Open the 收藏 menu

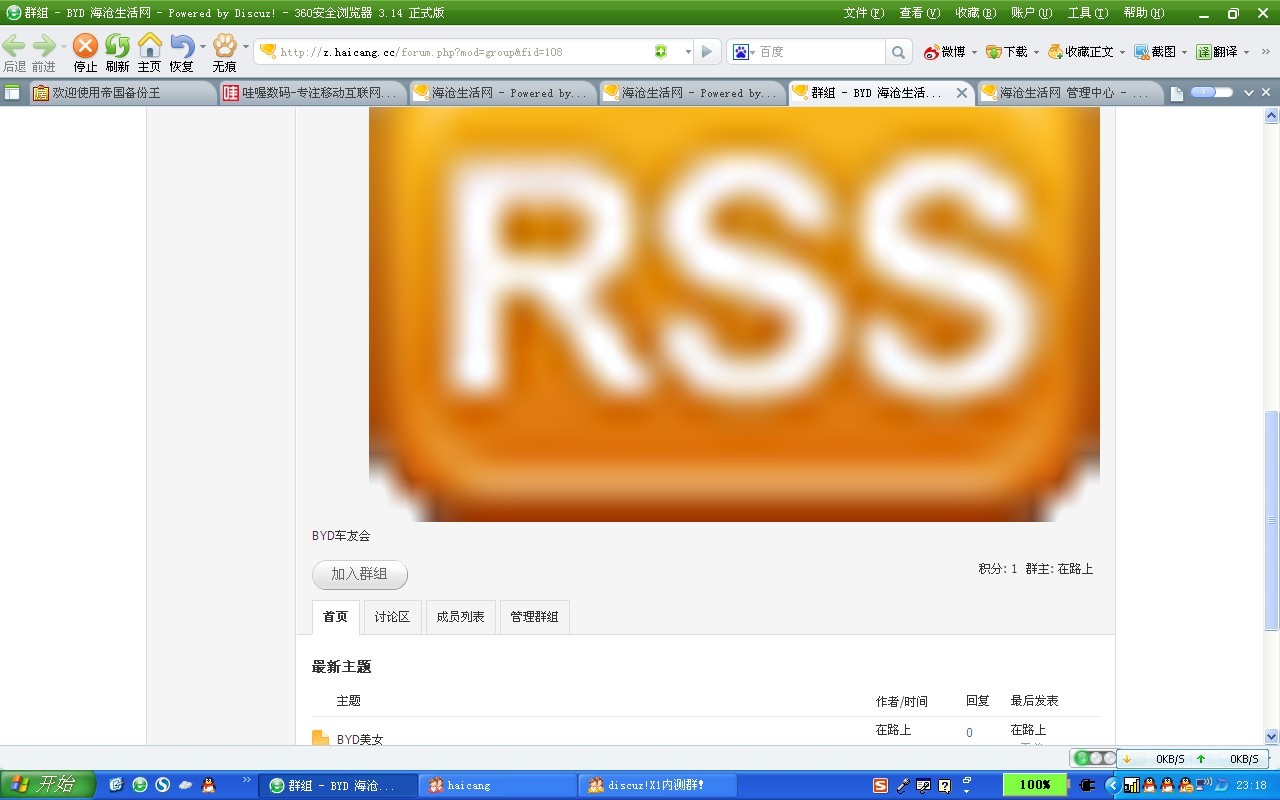[976, 13]
